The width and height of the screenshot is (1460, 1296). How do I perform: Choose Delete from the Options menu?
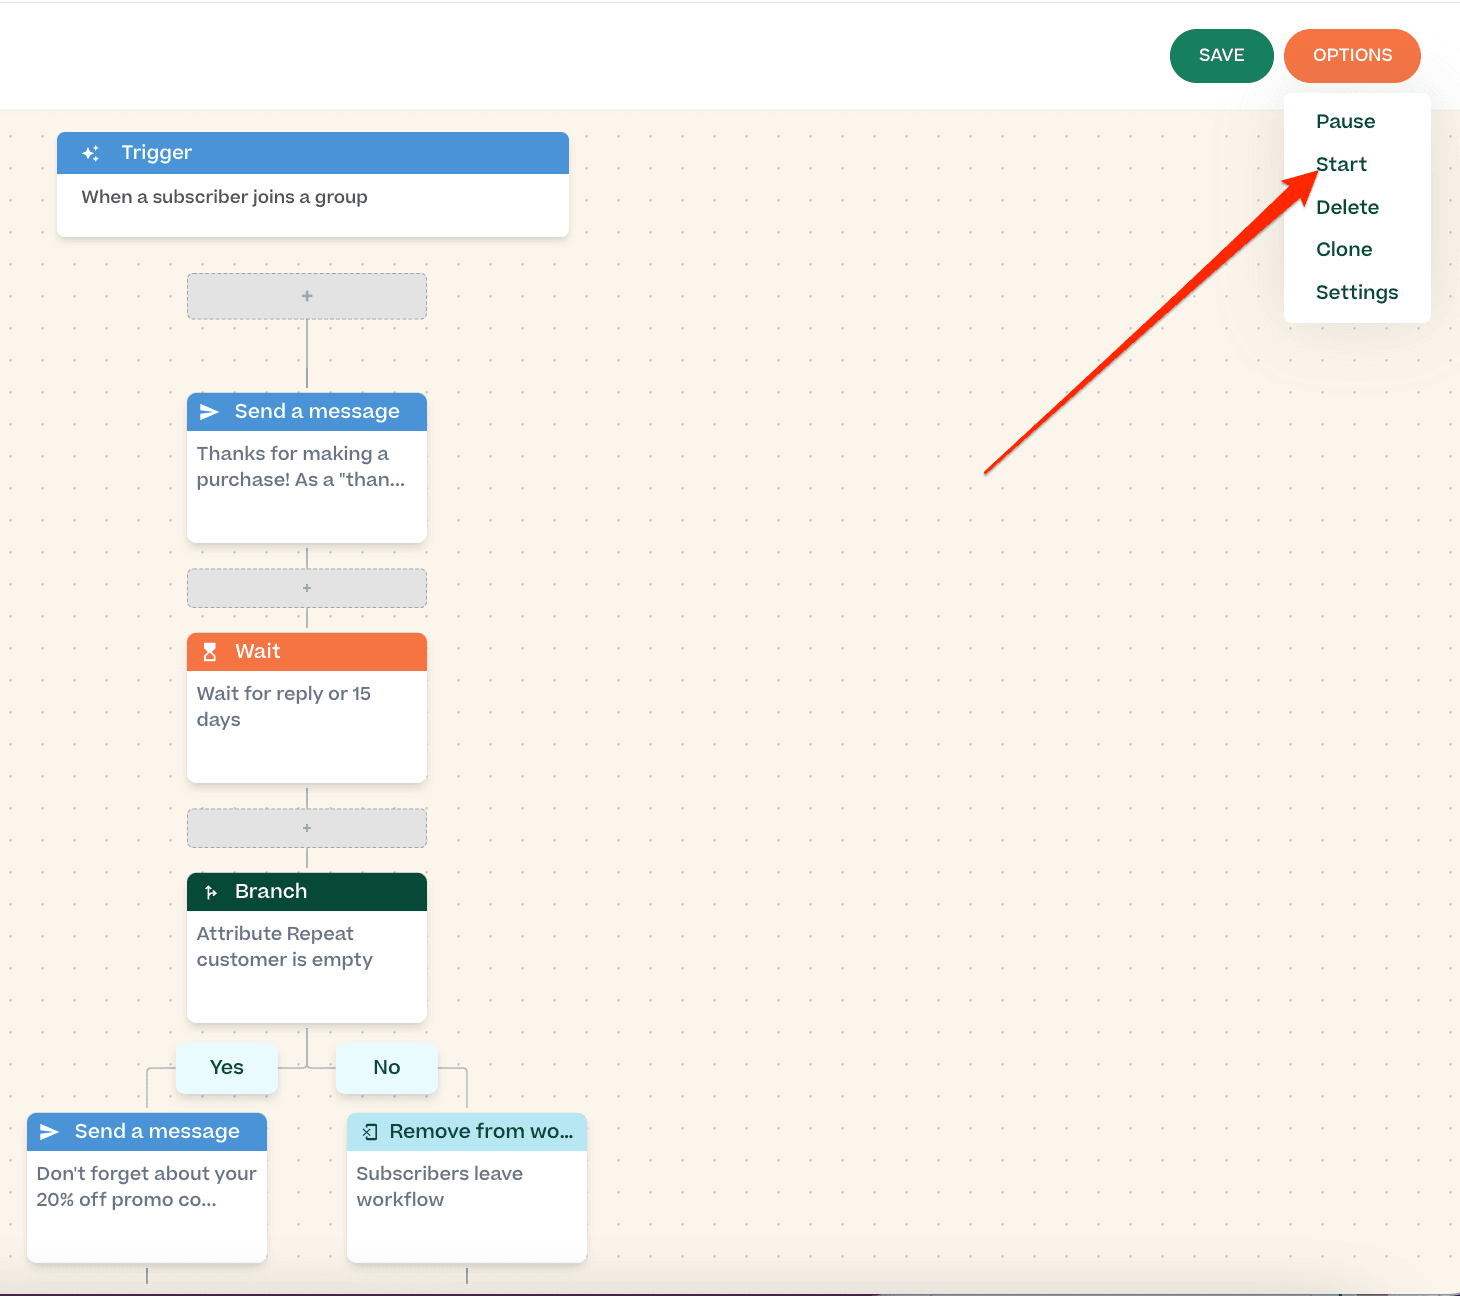coord(1347,208)
